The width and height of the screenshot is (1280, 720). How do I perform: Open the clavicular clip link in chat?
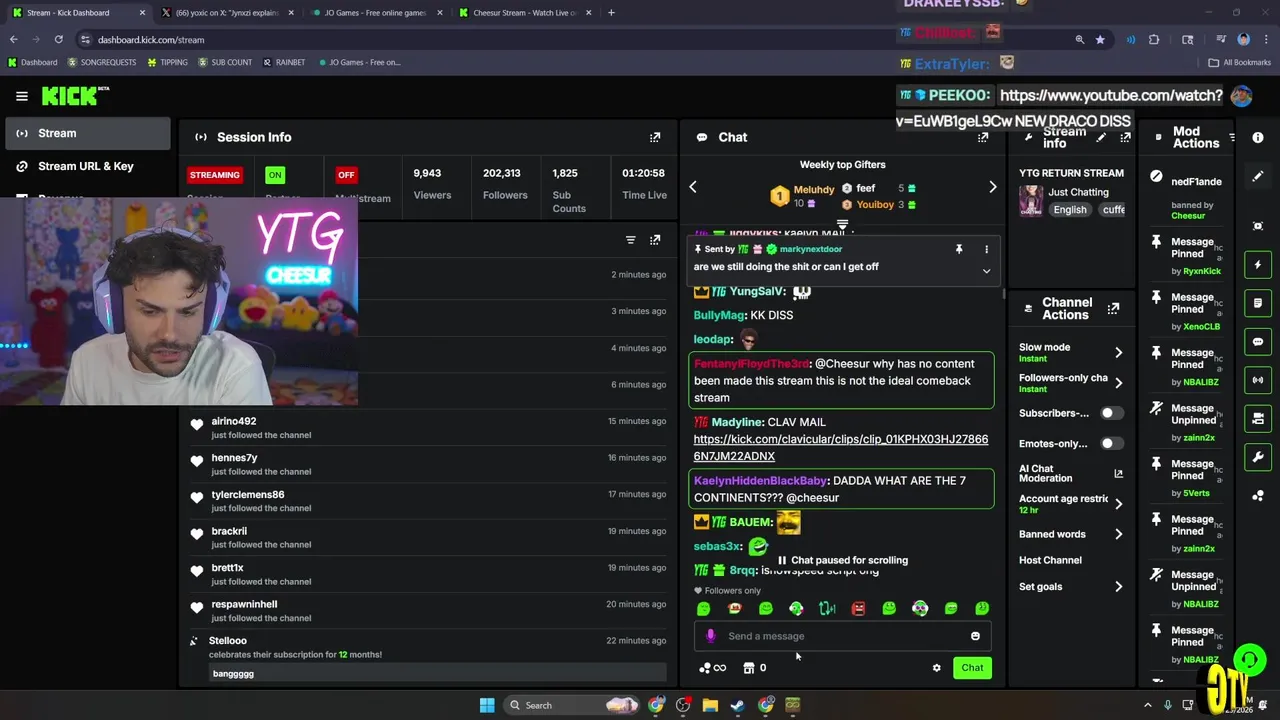pos(840,448)
